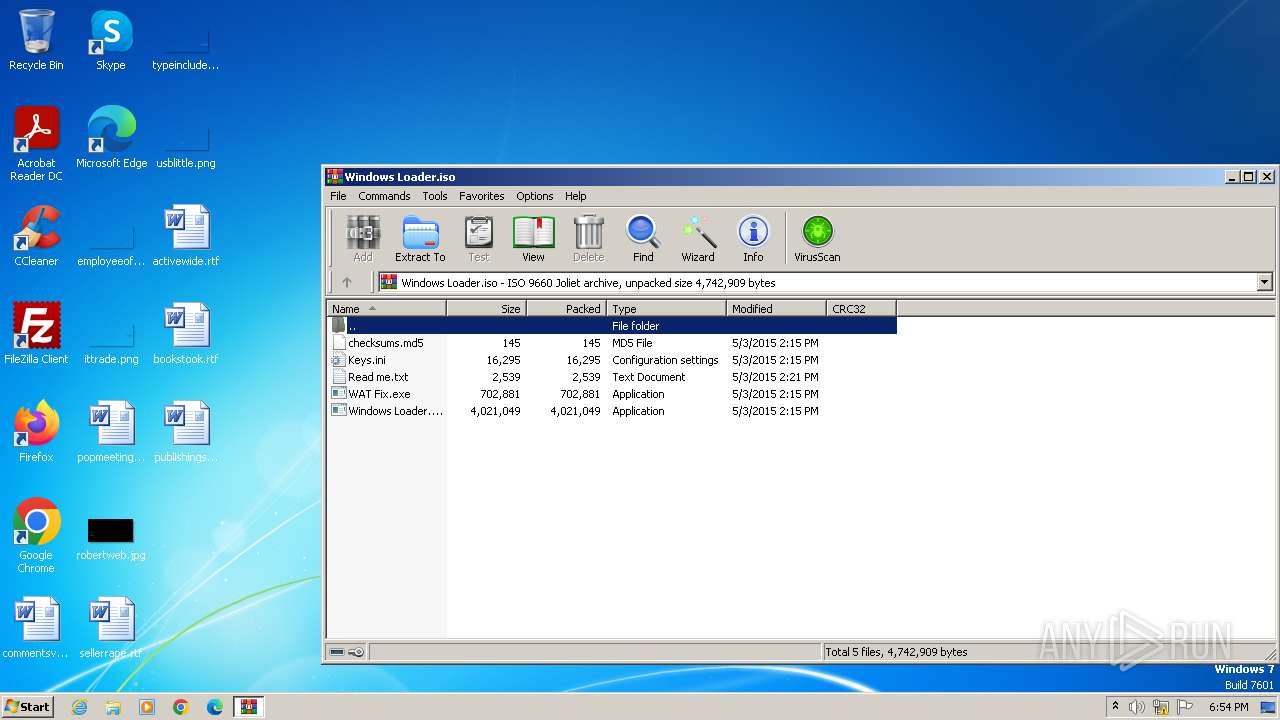Go up one folder level arrow
The height and width of the screenshot is (720, 1280).
(x=347, y=283)
